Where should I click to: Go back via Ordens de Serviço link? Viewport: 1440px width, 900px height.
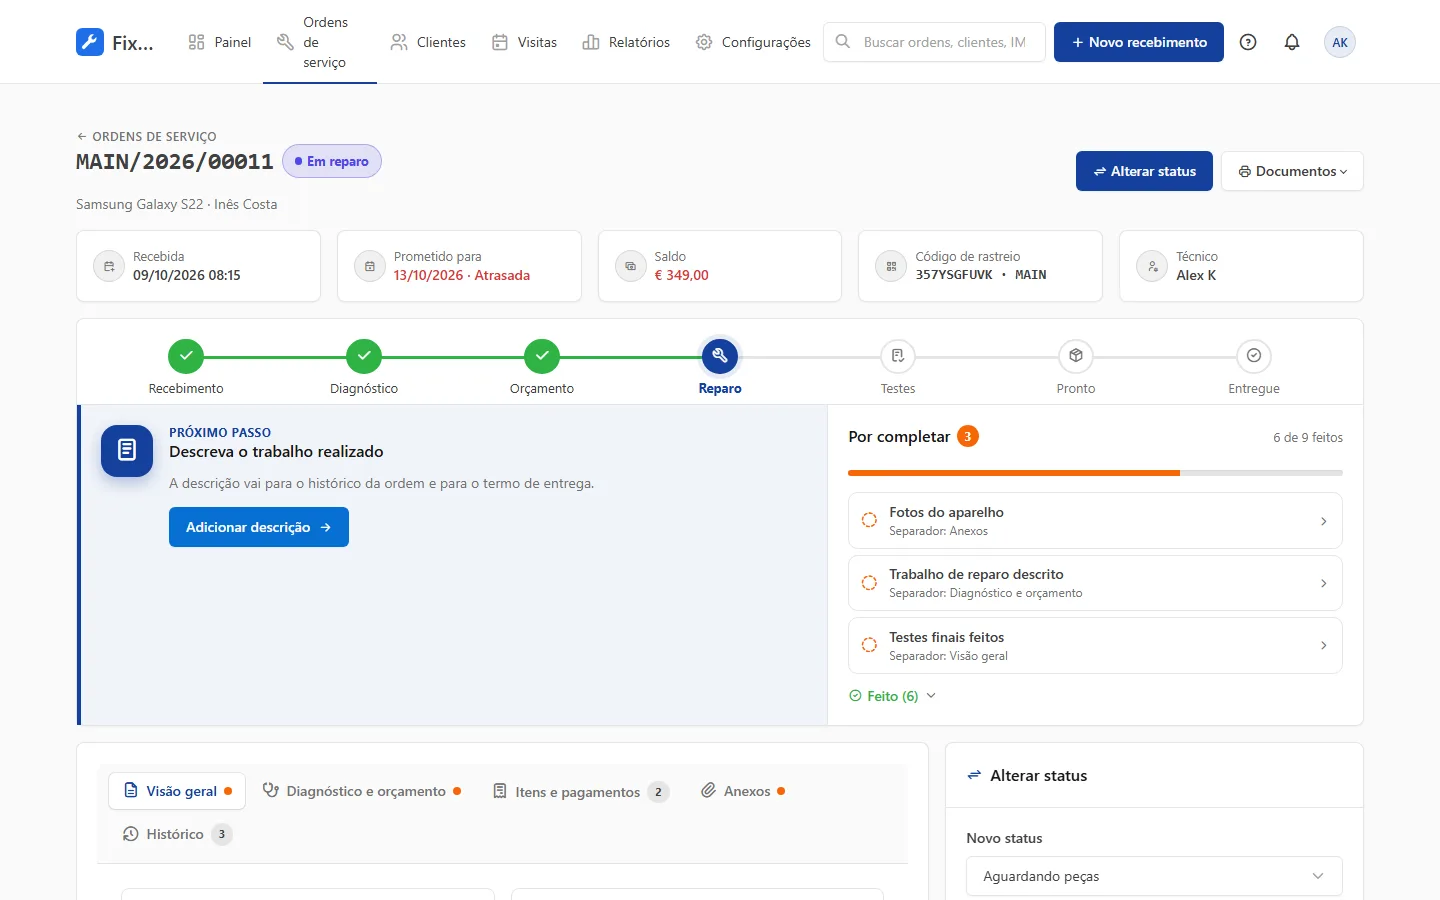(146, 136)
